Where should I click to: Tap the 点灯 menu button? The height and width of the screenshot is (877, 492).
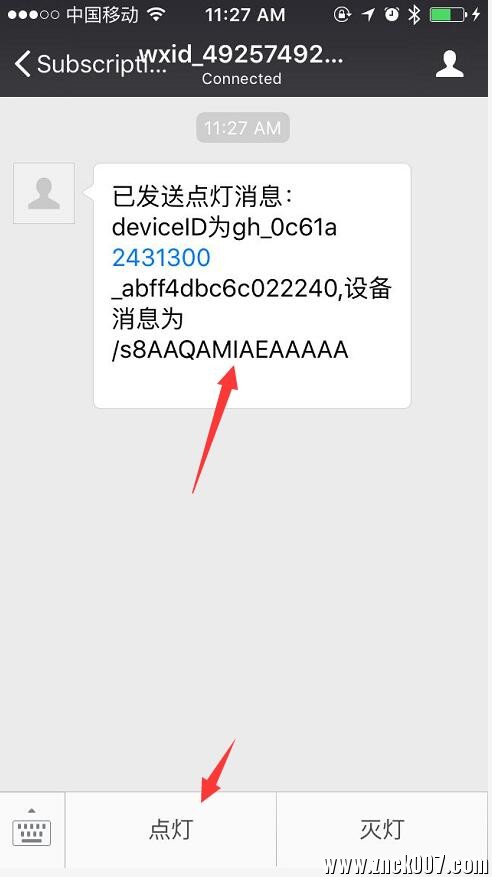(171, 829)
